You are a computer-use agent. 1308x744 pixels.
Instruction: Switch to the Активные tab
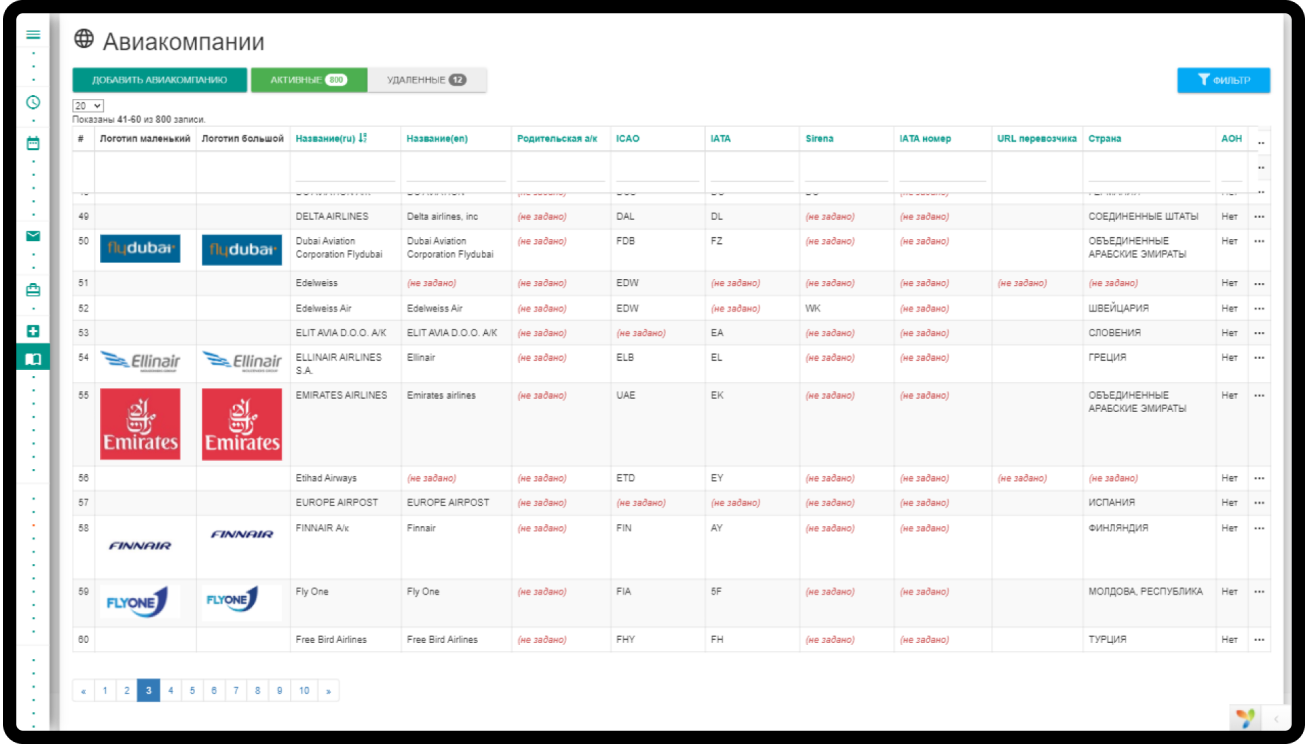(x=308, y=80)
